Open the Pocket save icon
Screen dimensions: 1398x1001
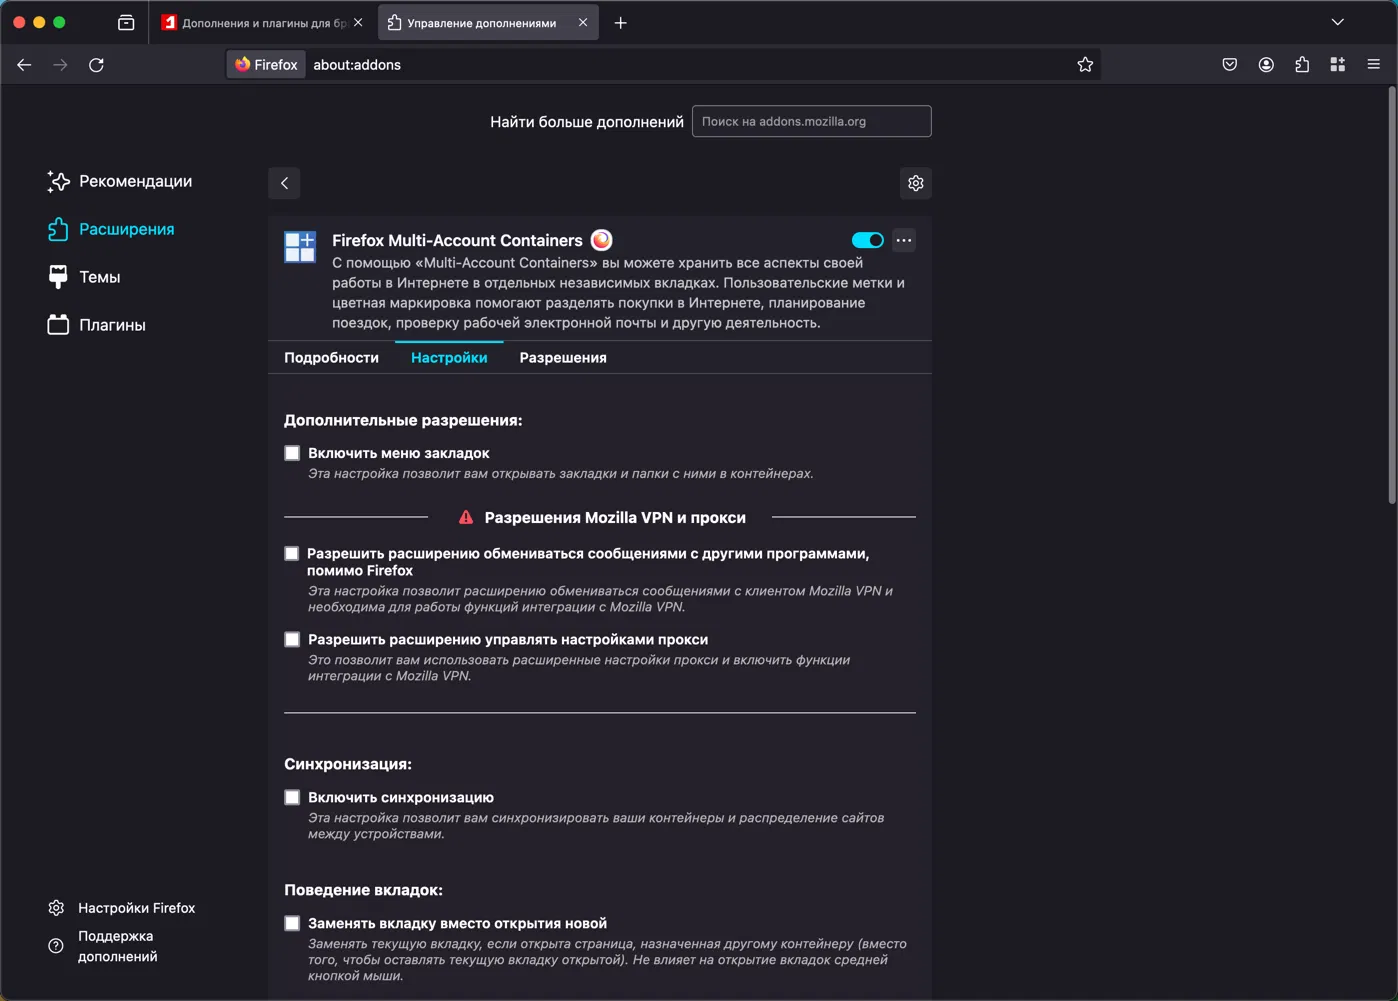(1230, 65)
